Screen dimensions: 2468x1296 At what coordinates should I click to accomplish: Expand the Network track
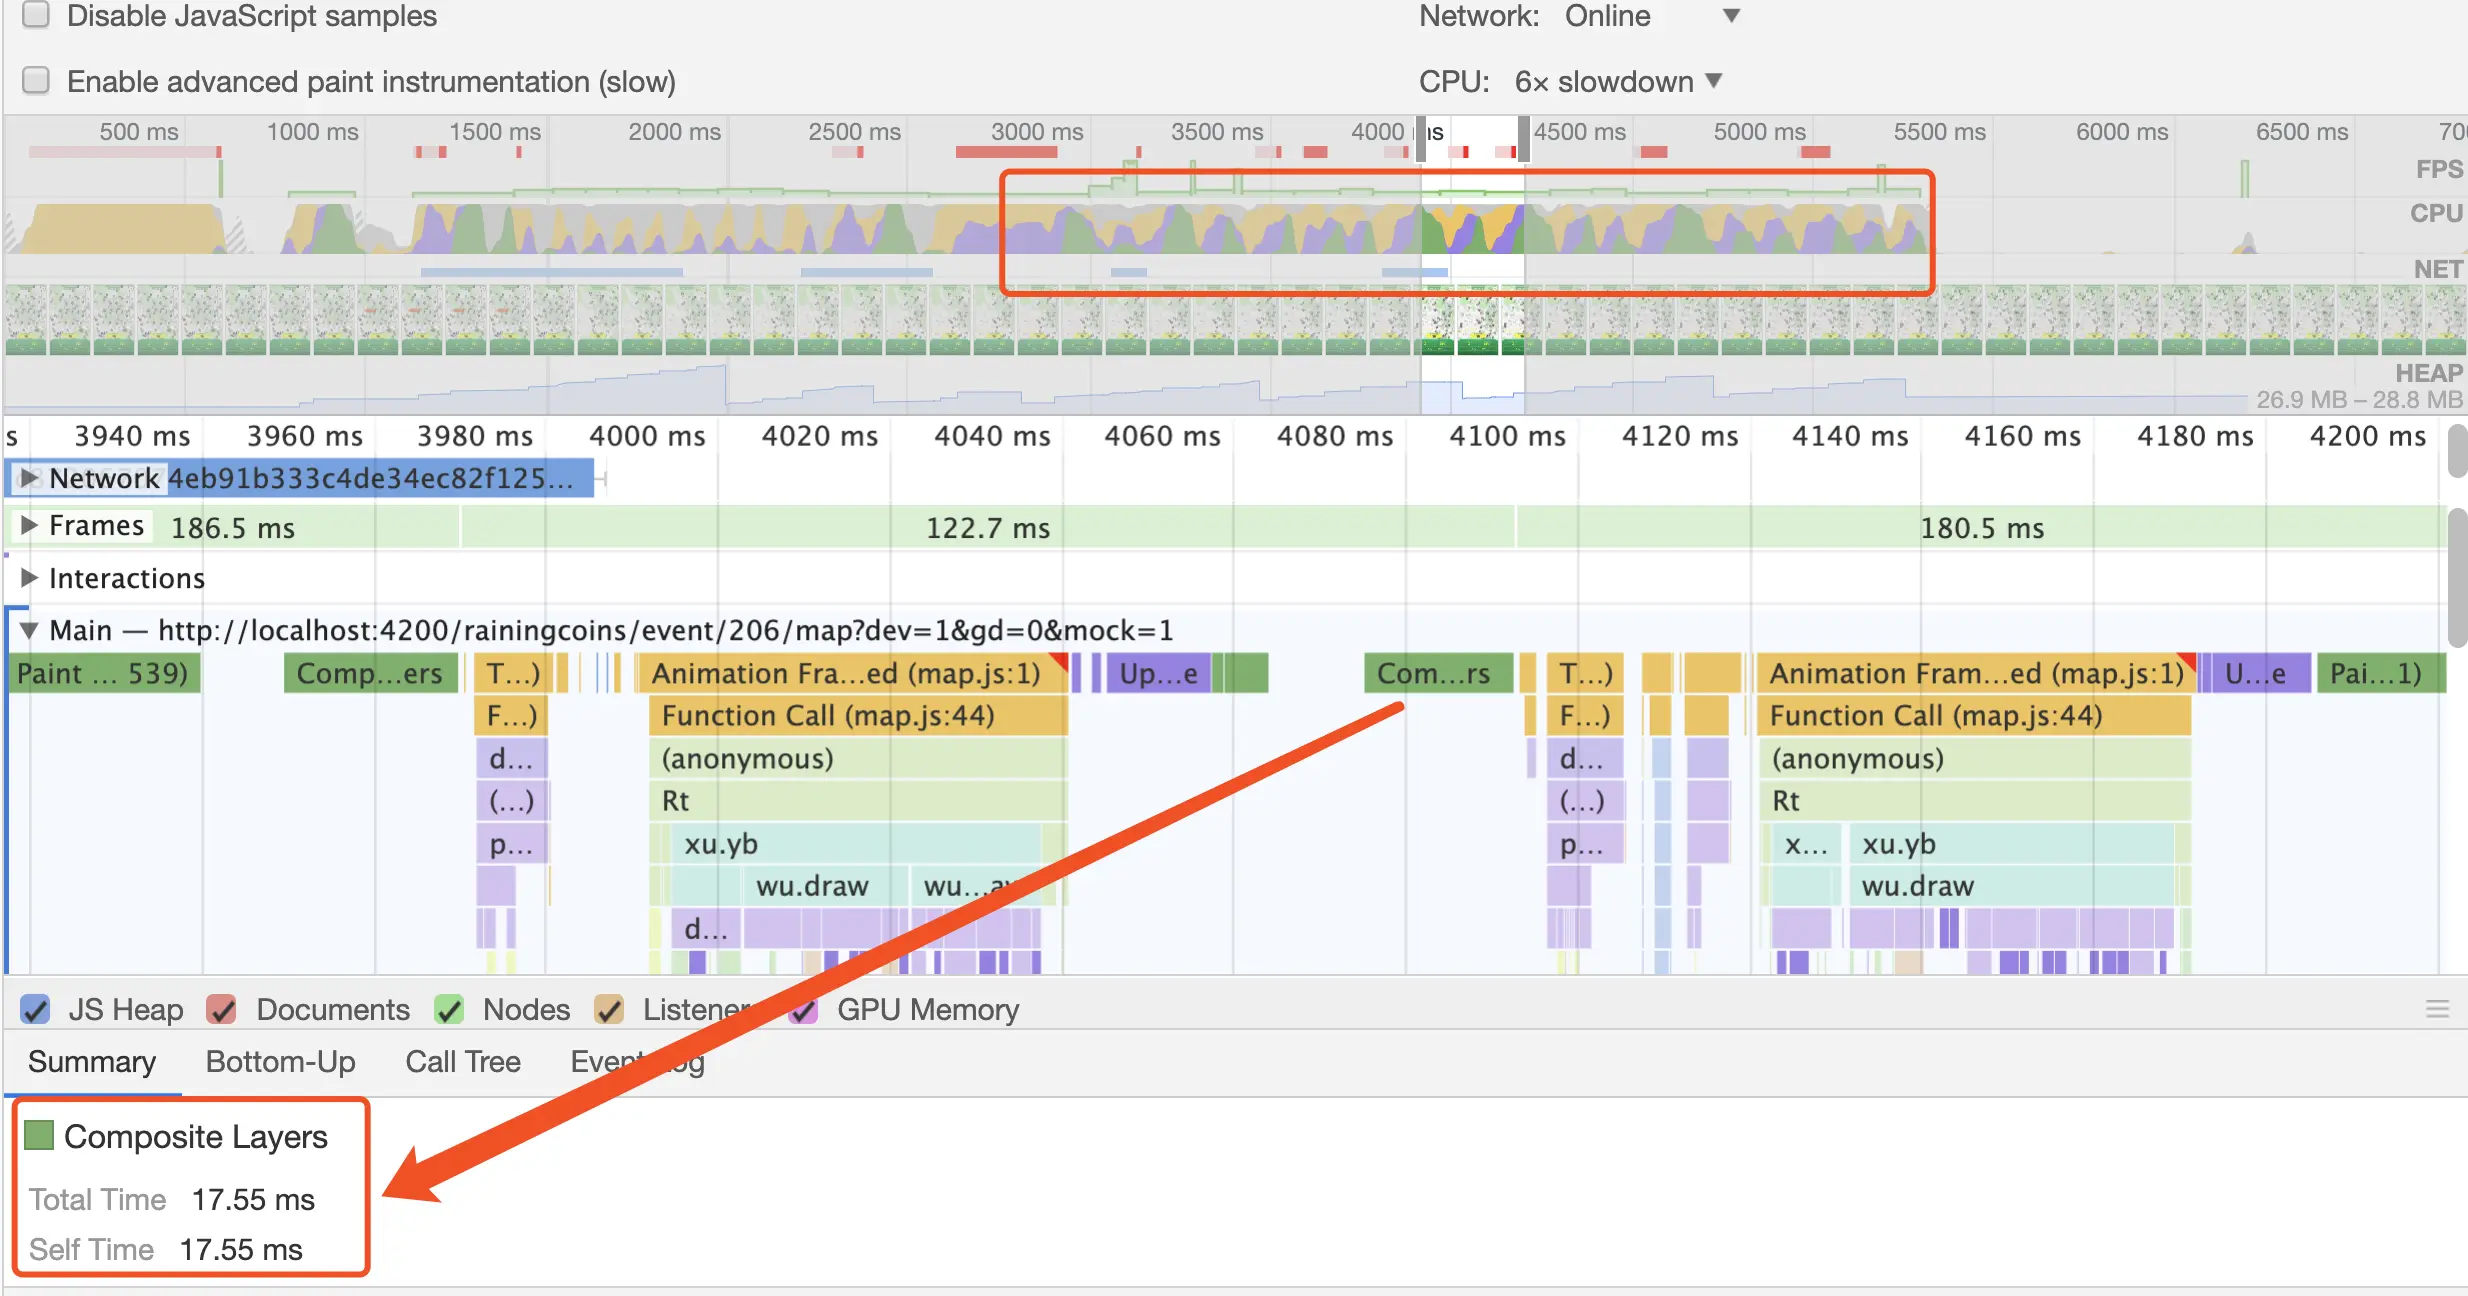(29, 478)
